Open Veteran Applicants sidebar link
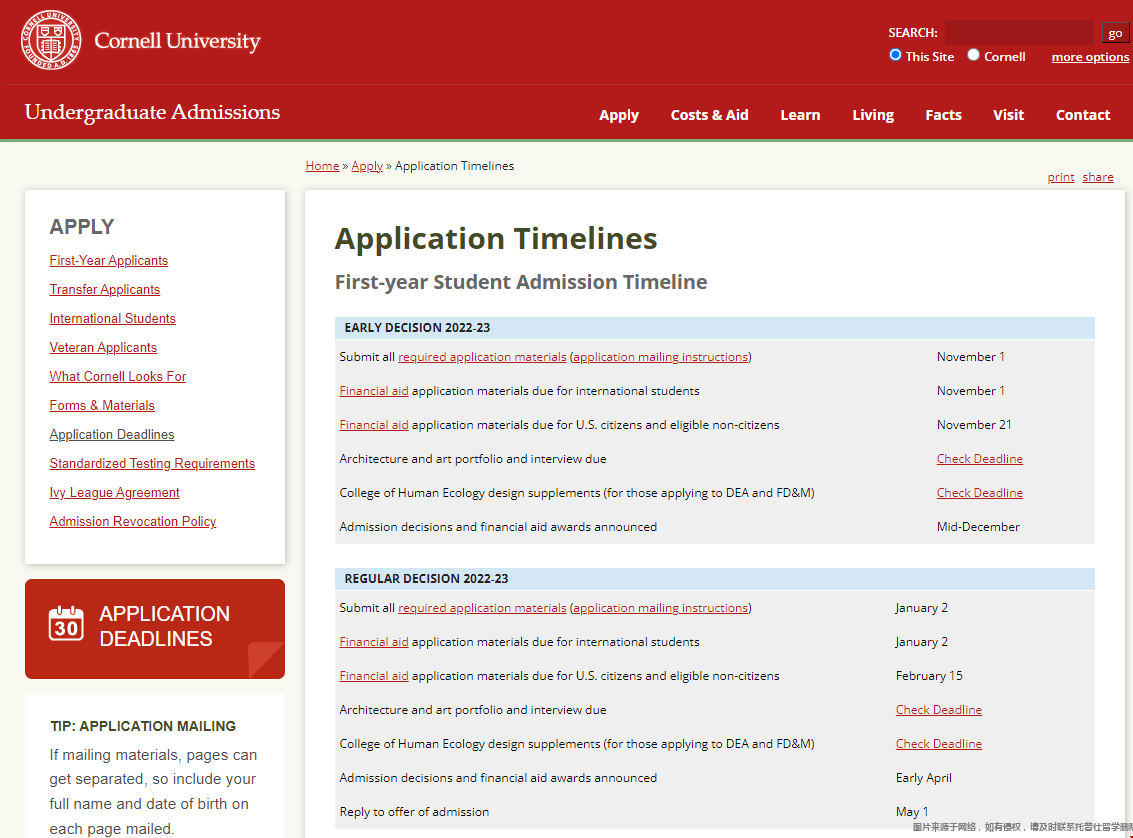1133x838 pixels. click(103, 347)
